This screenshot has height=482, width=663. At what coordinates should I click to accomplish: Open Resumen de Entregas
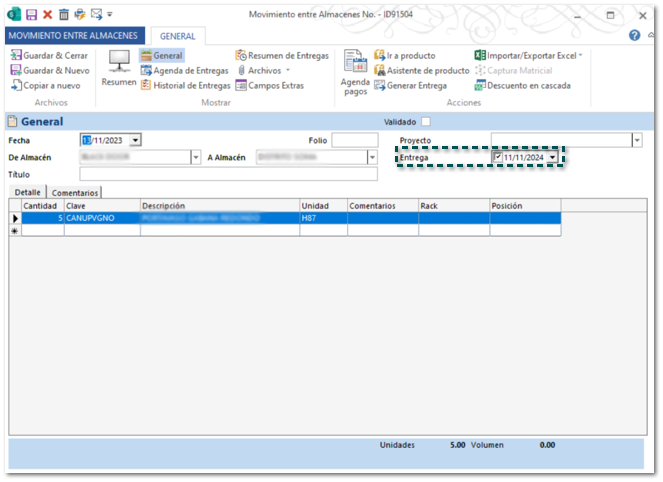(x=282, y=55)
